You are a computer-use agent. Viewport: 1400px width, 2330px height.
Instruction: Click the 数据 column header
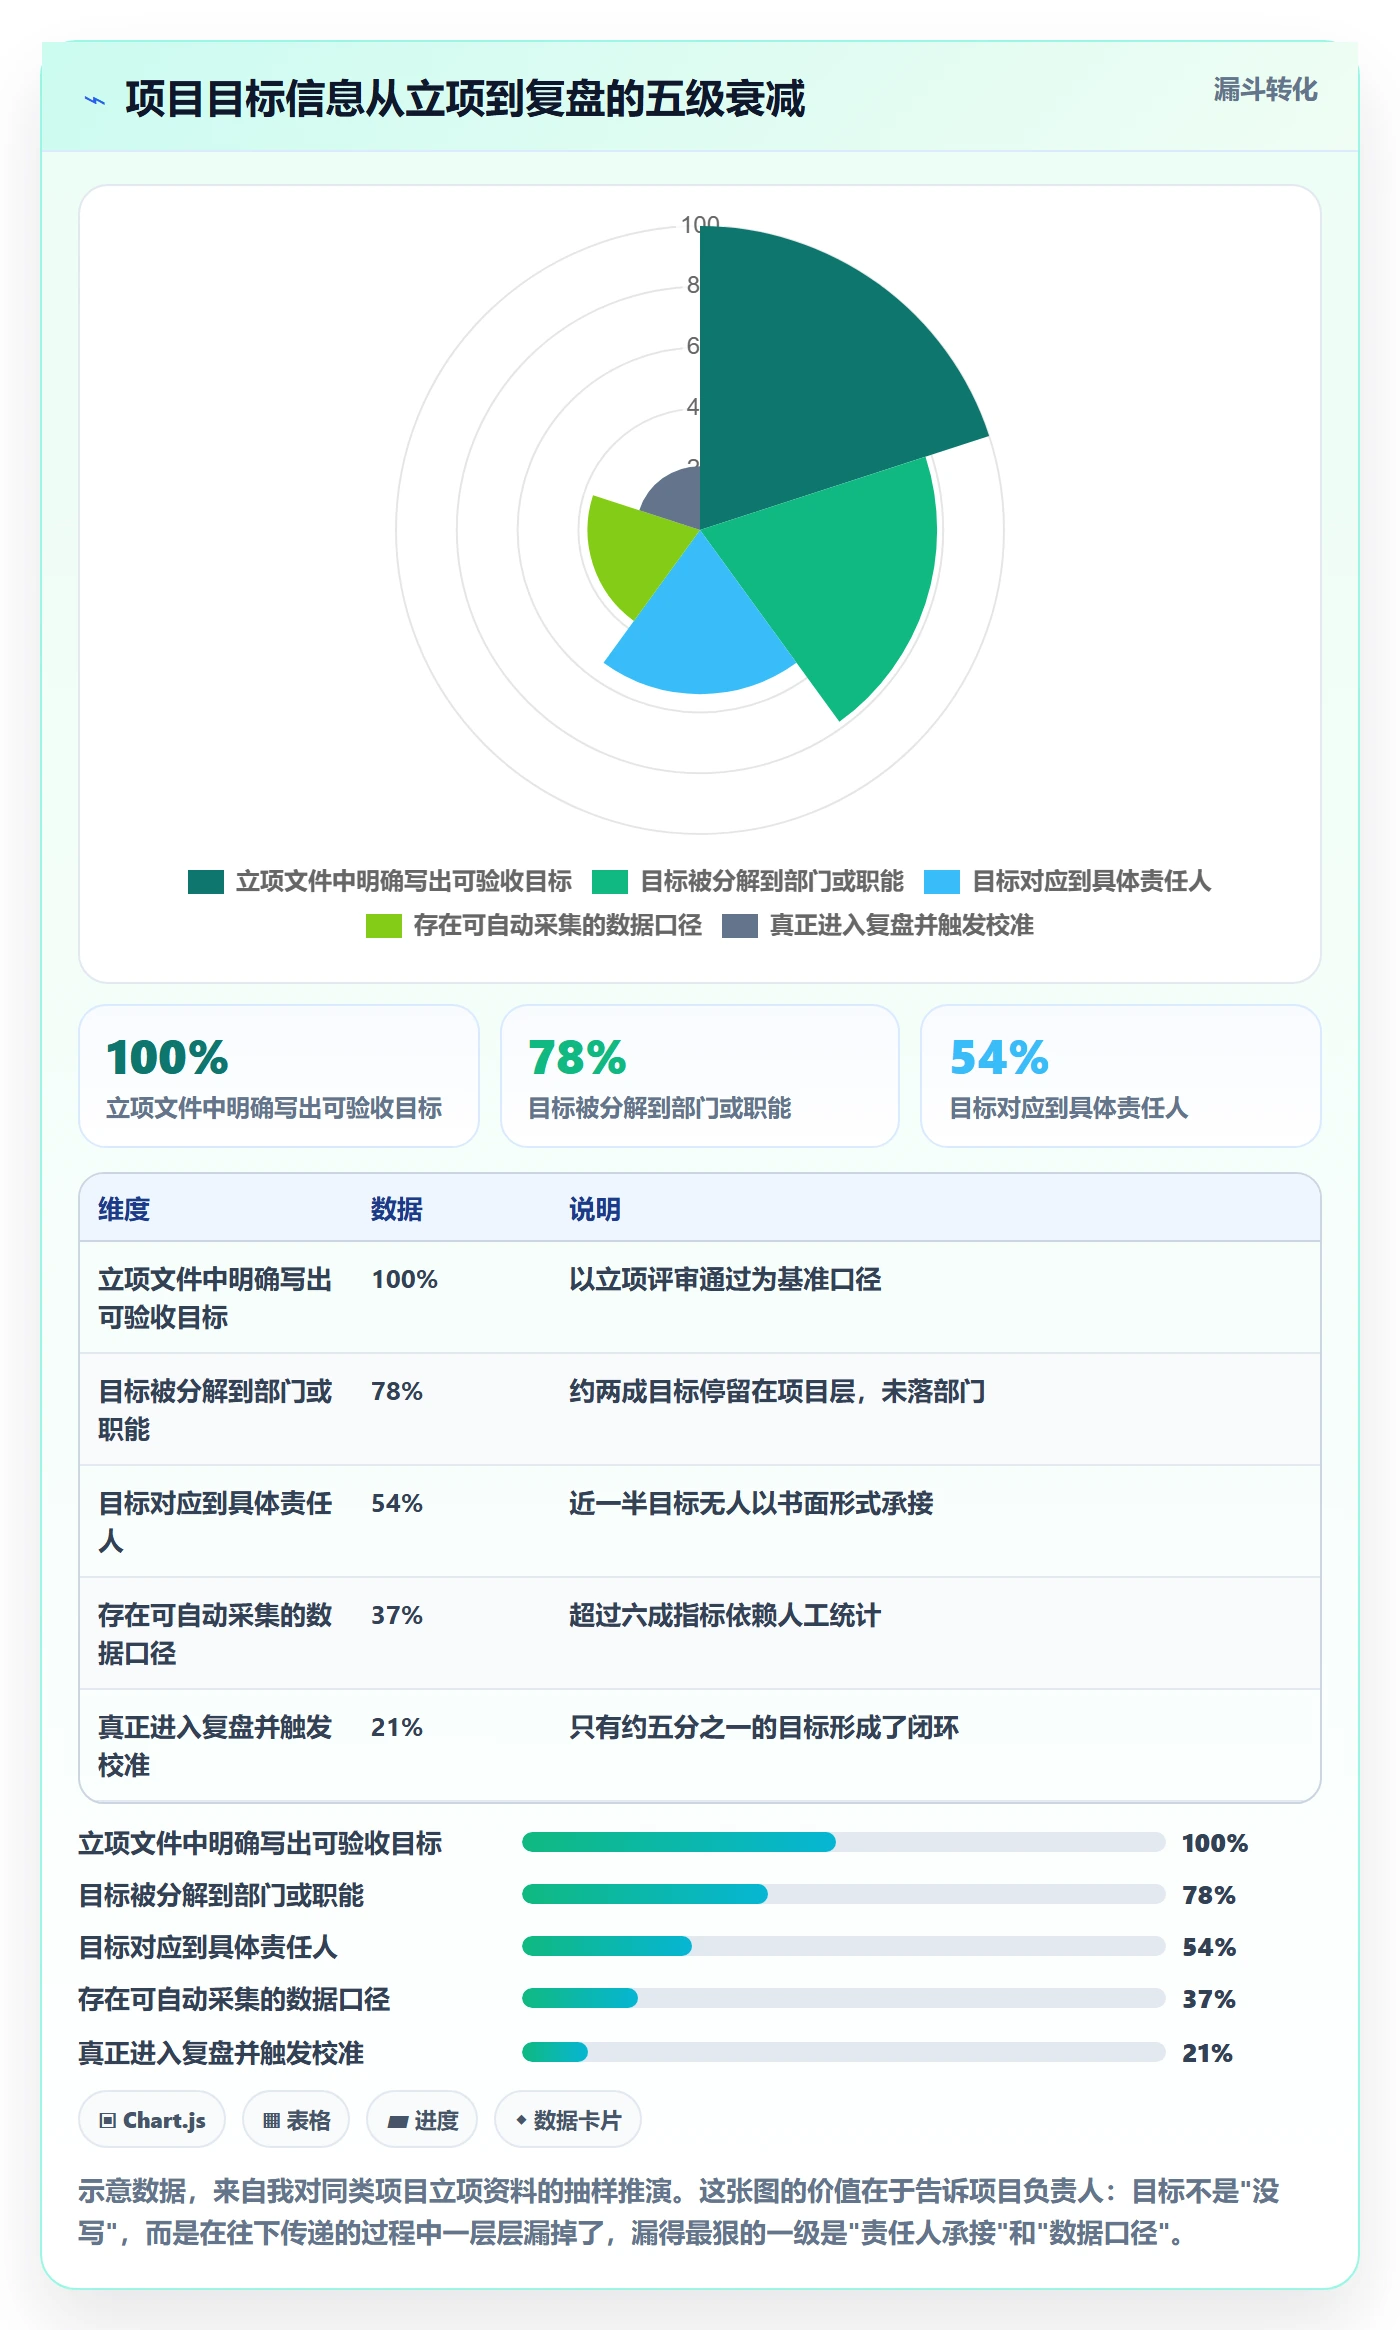coord(397,1210)
